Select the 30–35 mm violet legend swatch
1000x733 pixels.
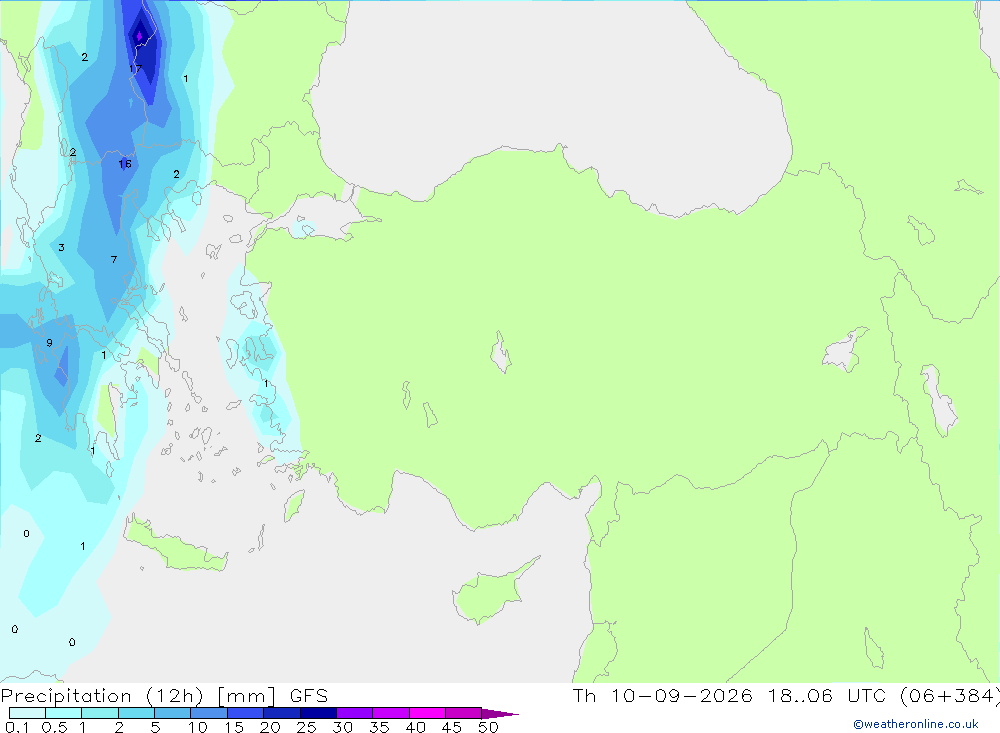click(355, 713)
